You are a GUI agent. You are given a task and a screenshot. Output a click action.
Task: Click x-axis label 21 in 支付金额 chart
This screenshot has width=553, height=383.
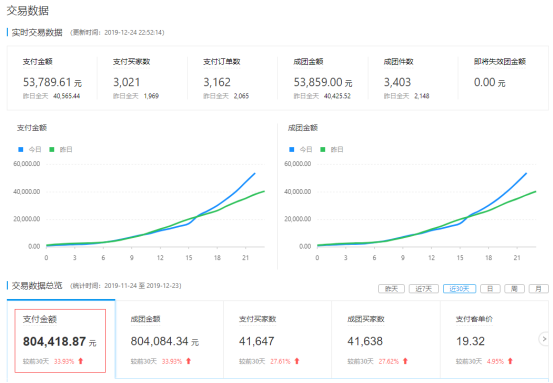[x=245, y=258]
